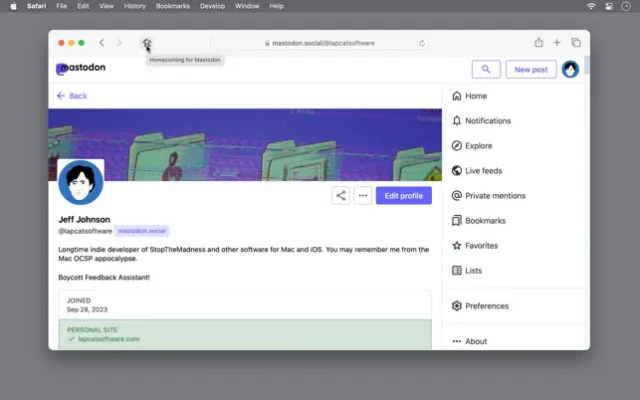Open Explore in the sidebar
Screen dimensions: 640x400
(x=478, y=146)
